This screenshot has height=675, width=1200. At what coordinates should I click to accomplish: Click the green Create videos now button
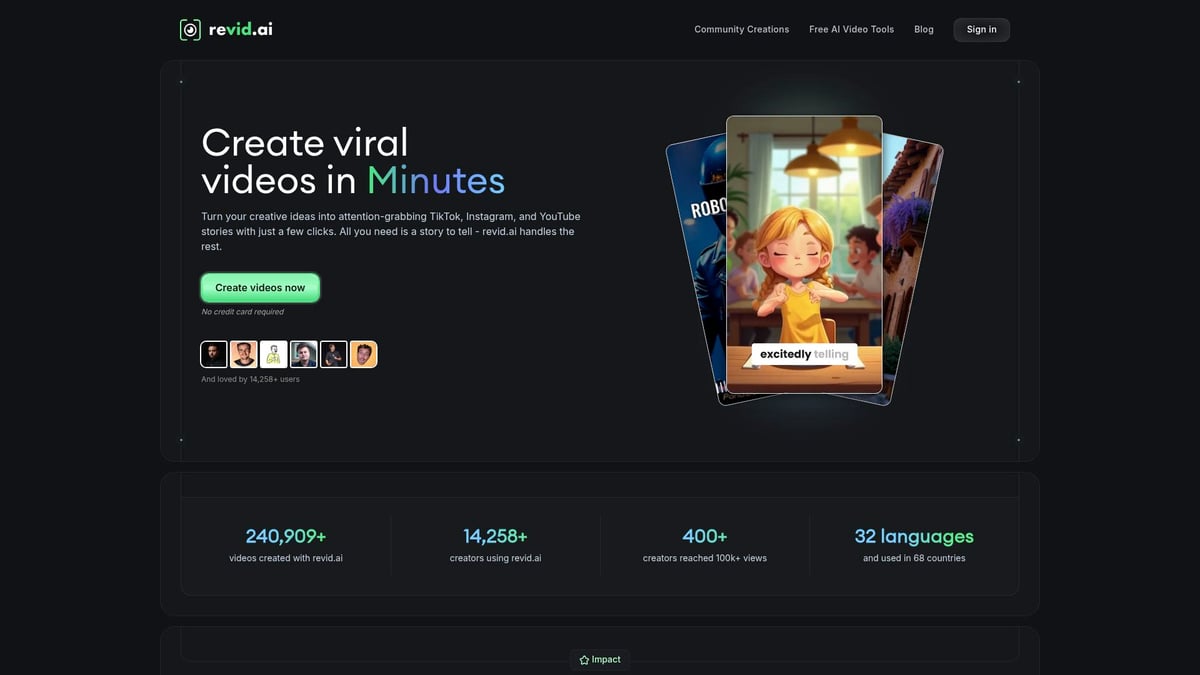(x=259, y=287)
